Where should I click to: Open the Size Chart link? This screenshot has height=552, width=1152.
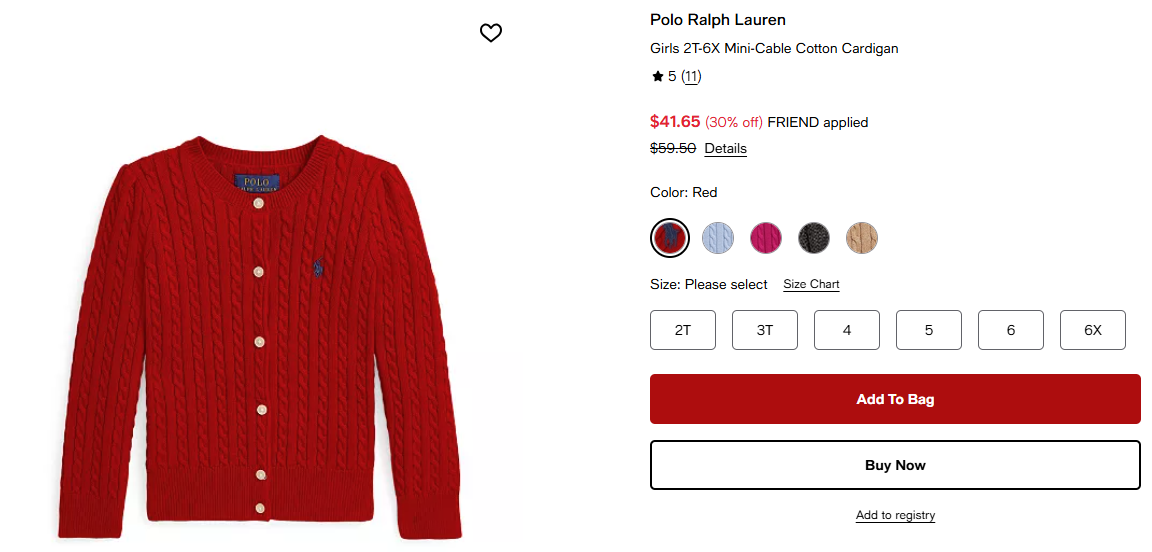pos(811,284)
